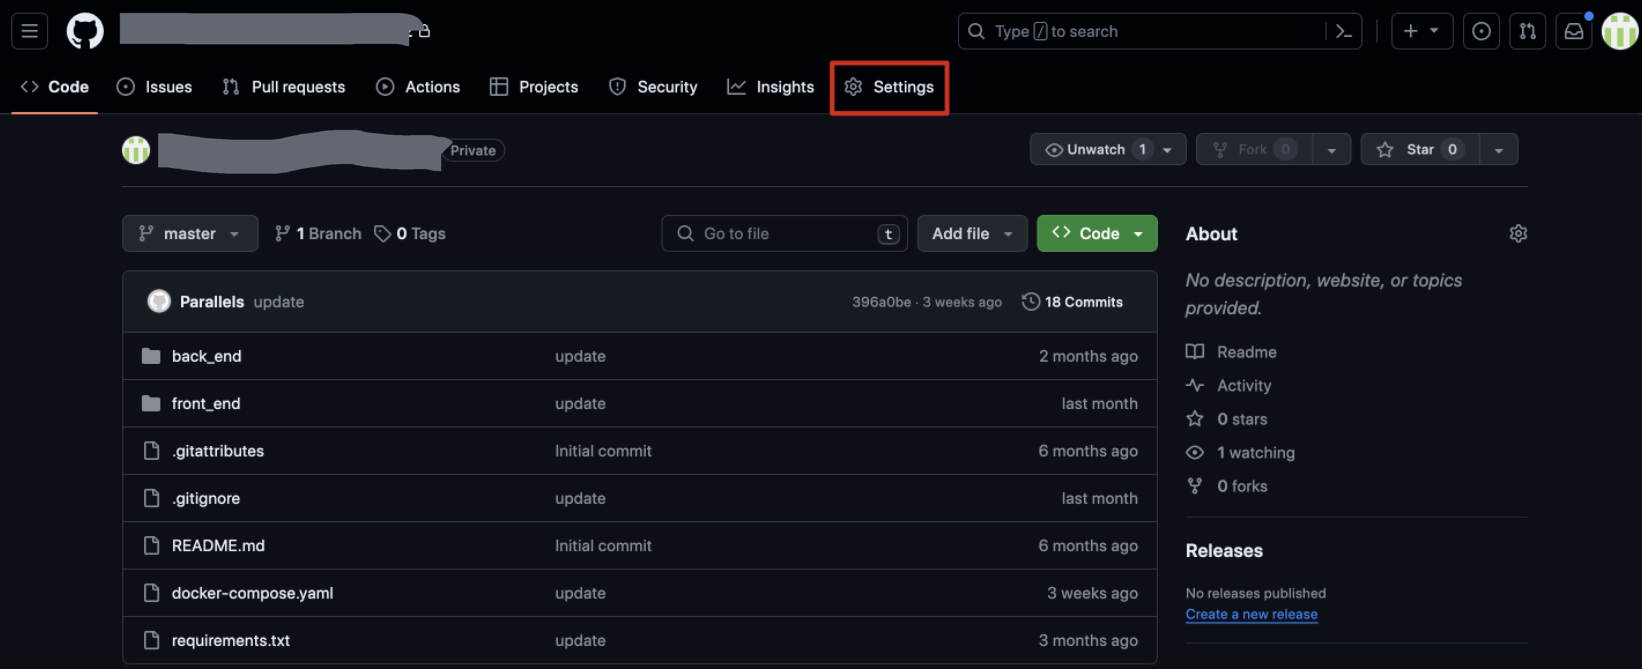
Task: Click Create a new release link
Action: (x=1251, y=615)
